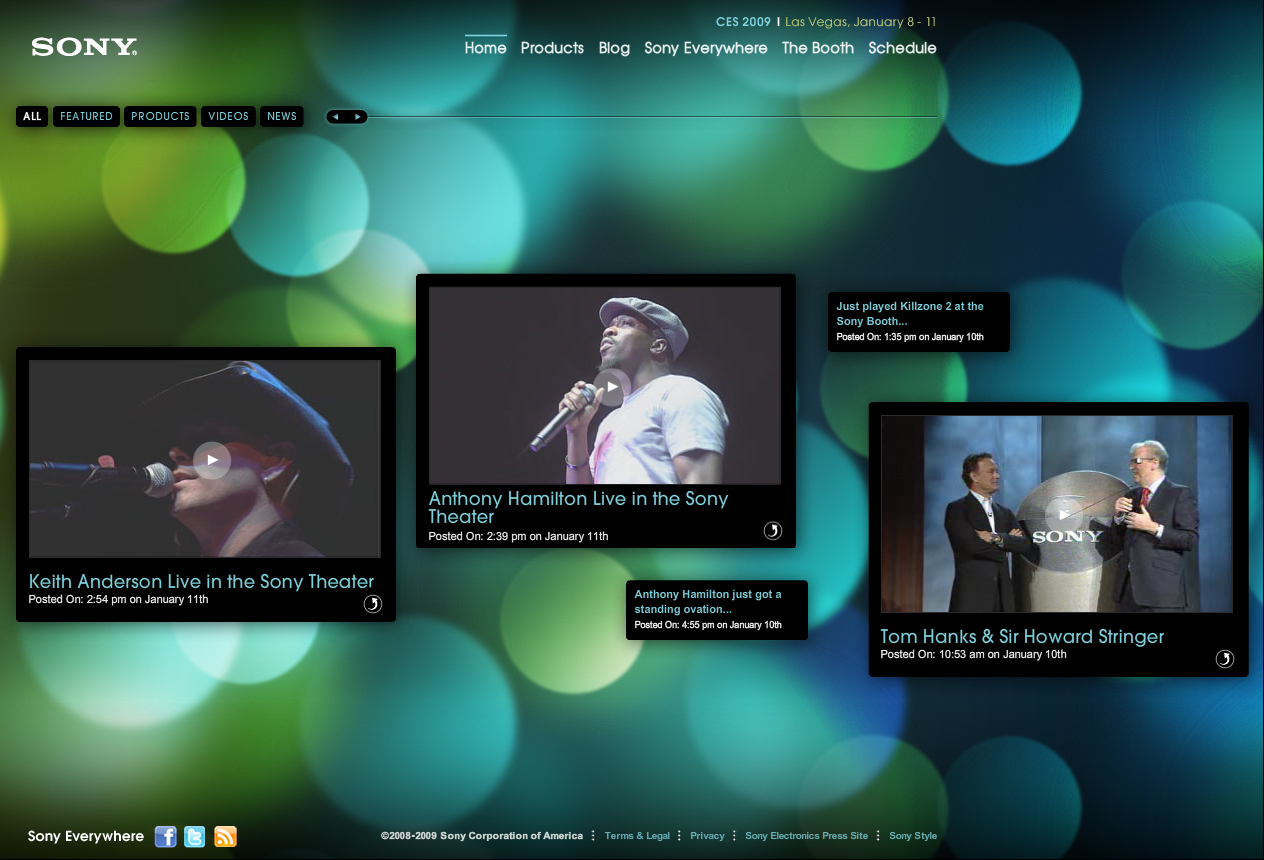Click 'Posted On: 4:55 pm on January 10th'
Screen dimensions: 1264x860
tap(708, 625)
